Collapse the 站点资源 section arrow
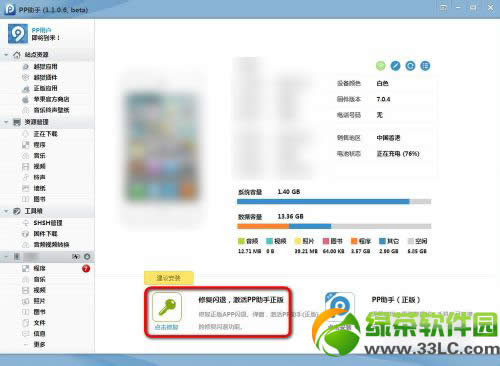The width and height of the screenshot is (500, 366). (6, 55)
